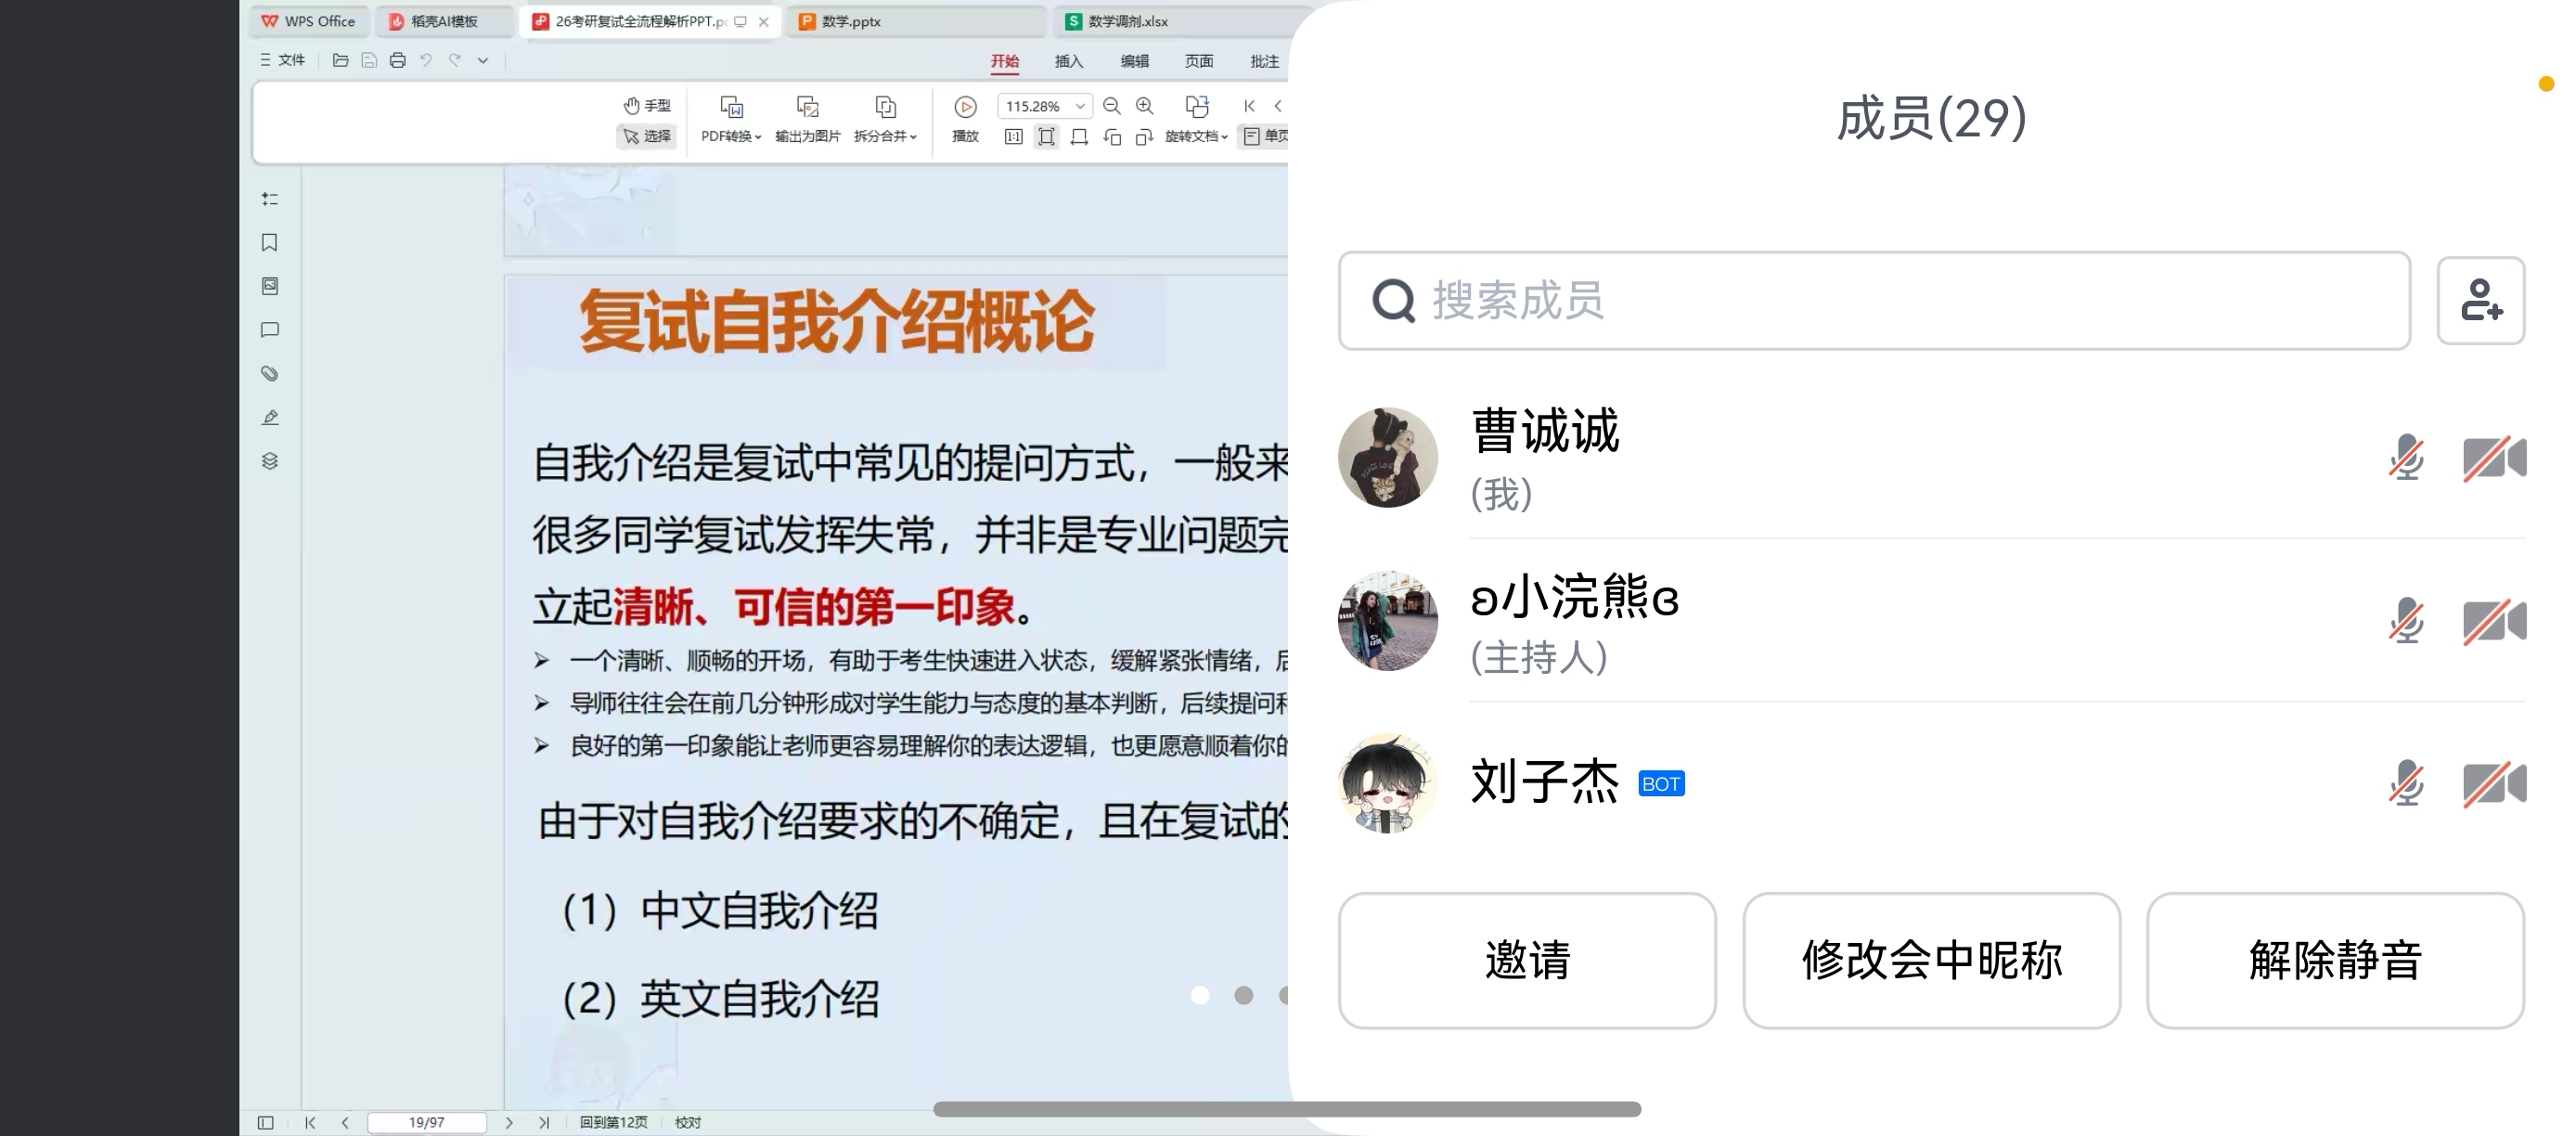The image size is (2576, 1136).
Task: Open the bookmark panel in left sidebar
Action: [269, 243]
